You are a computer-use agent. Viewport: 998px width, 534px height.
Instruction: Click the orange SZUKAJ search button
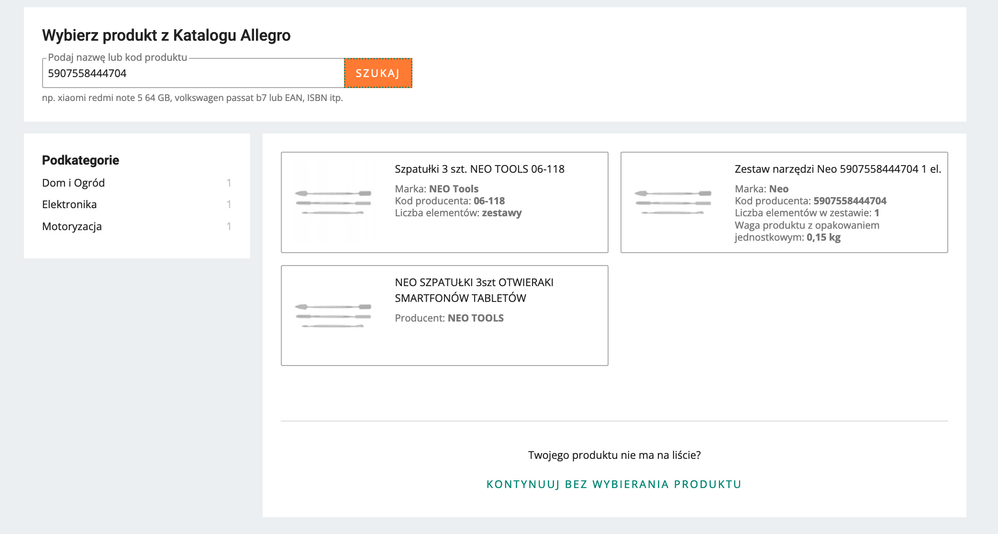point(378,73)
